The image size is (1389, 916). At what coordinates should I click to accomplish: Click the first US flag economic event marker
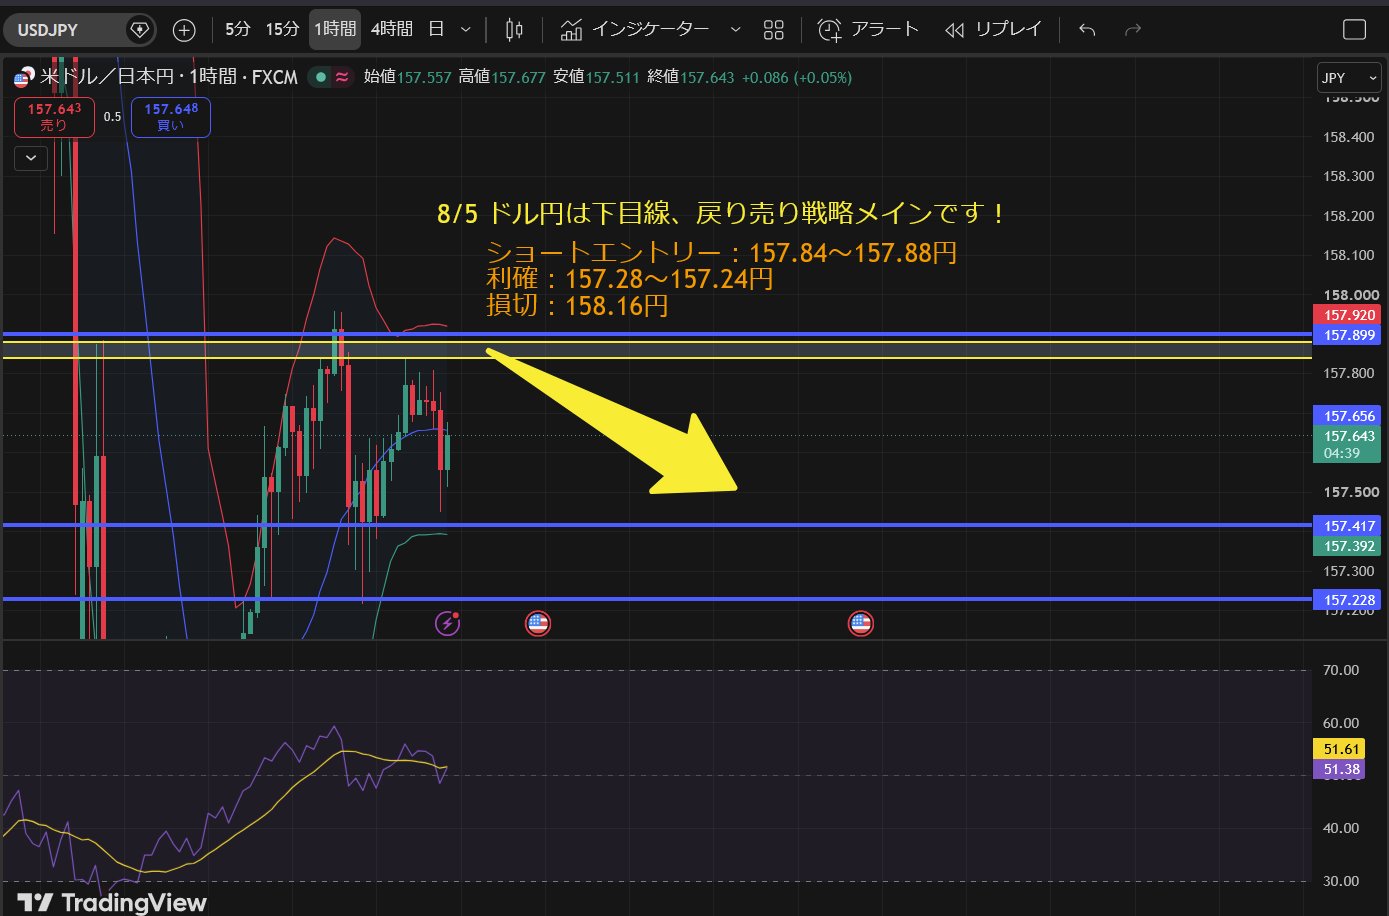point(538,624)
